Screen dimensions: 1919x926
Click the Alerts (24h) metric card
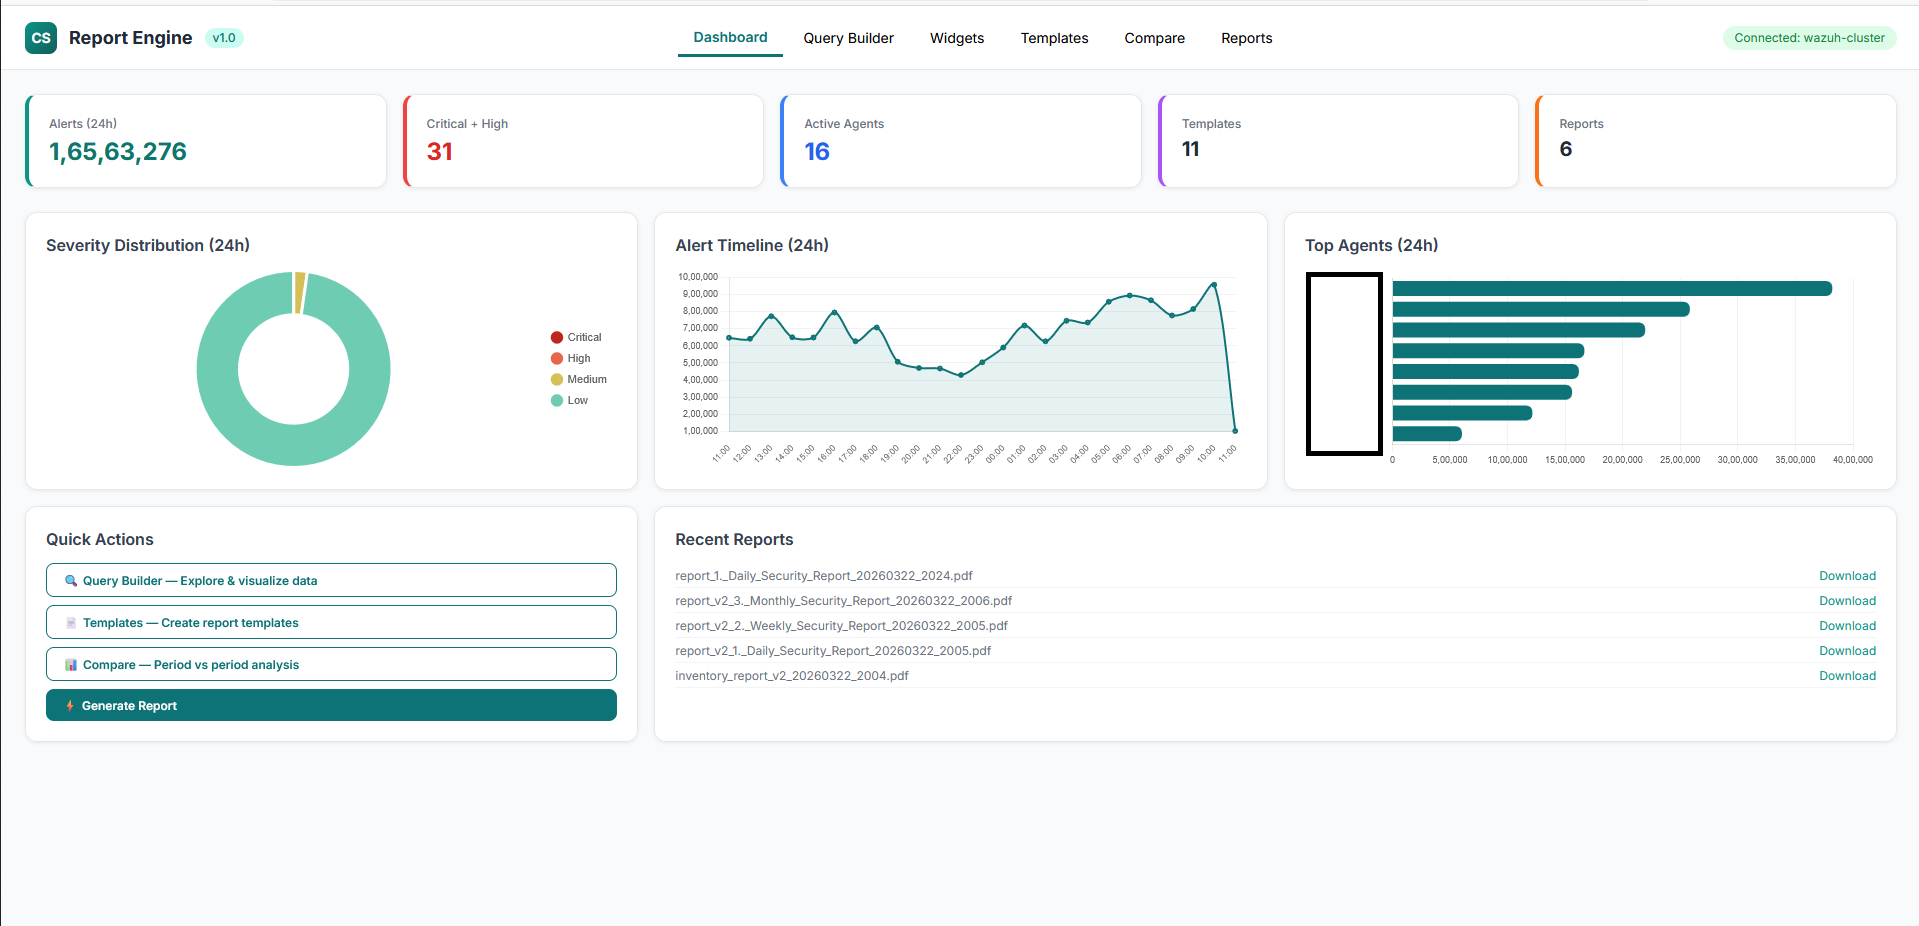tap(205, 140)
